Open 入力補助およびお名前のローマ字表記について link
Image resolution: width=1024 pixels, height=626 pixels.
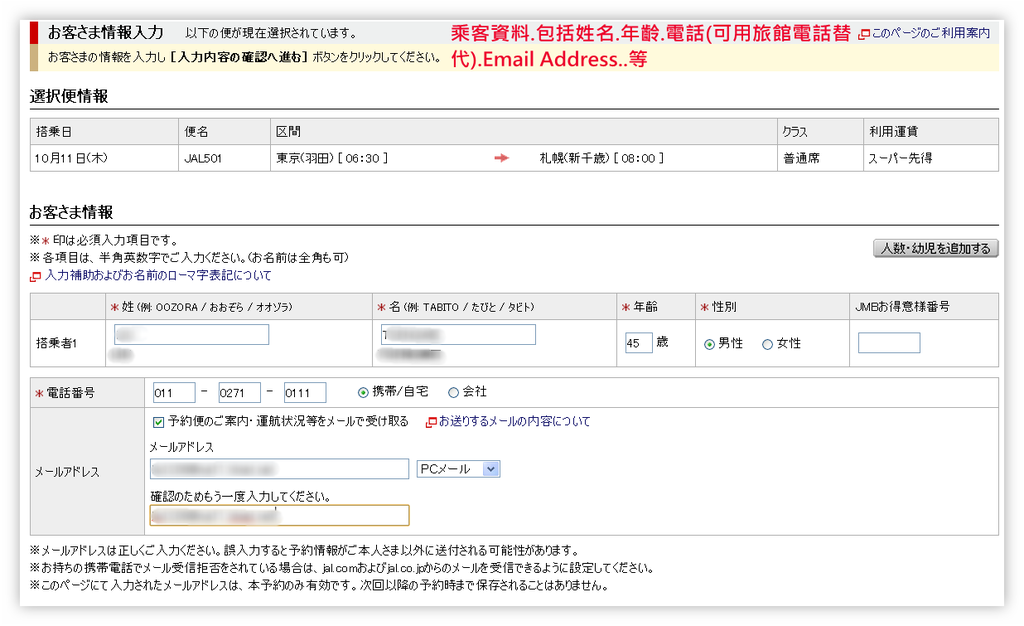(158, 275)
